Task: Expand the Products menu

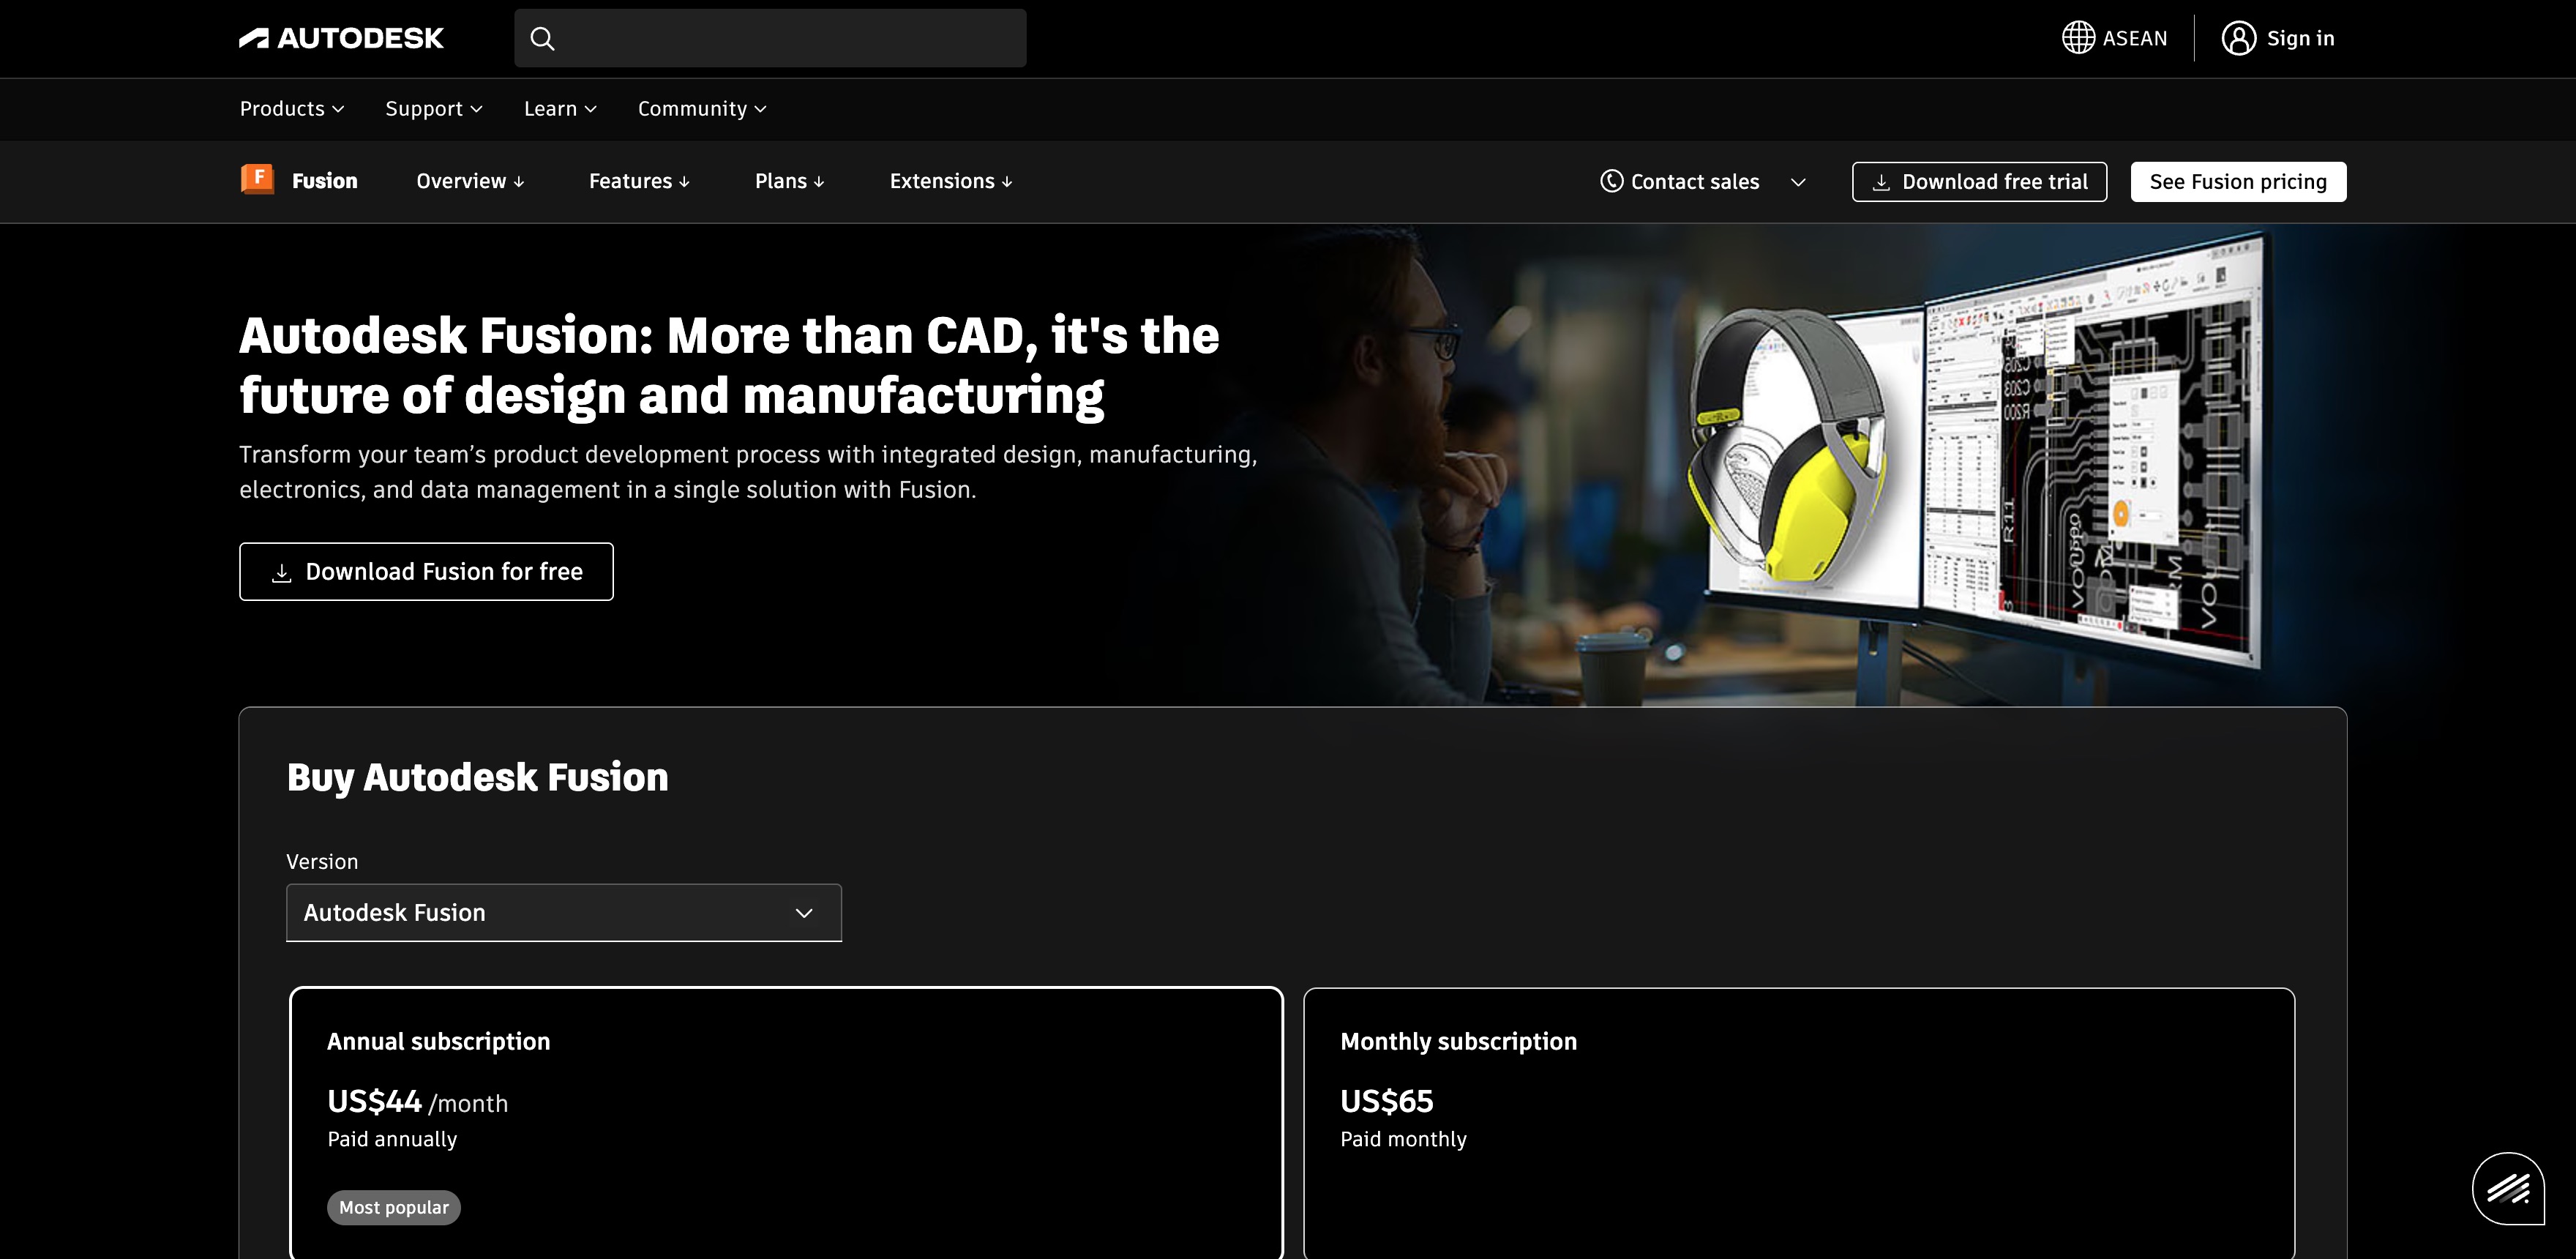Action: pos(292,108)
